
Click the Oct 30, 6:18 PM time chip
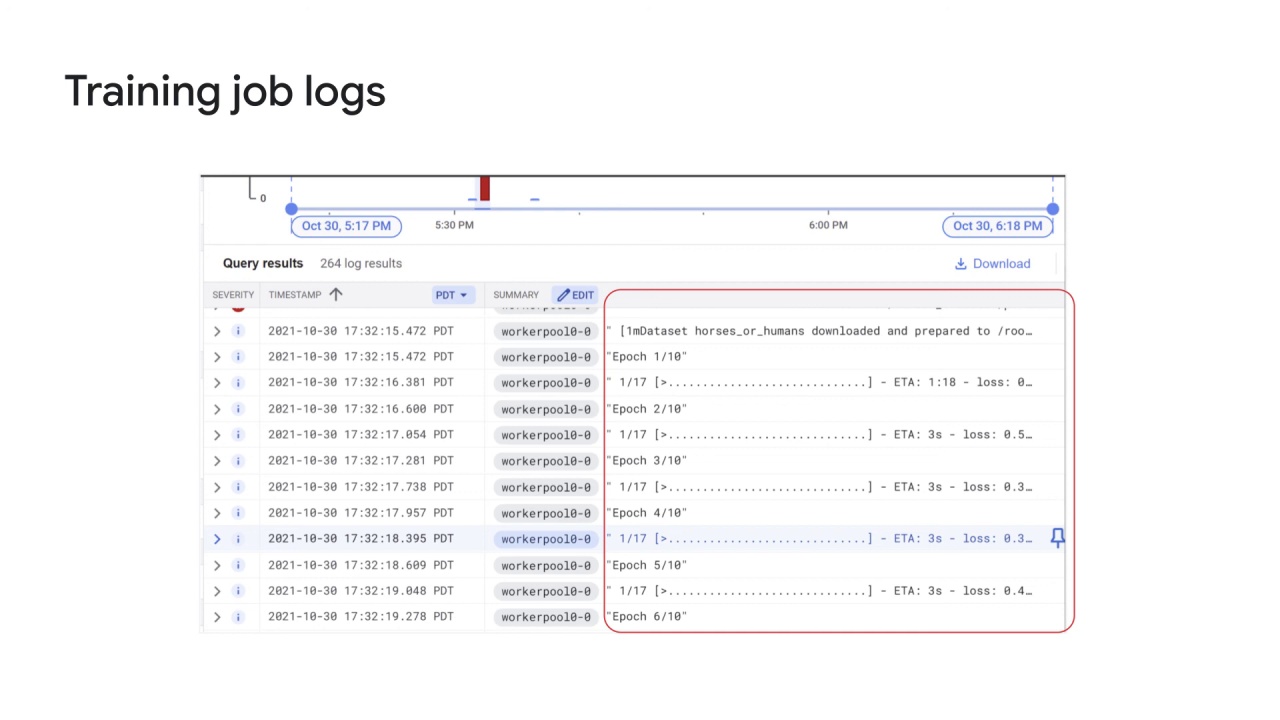(997, 226)
